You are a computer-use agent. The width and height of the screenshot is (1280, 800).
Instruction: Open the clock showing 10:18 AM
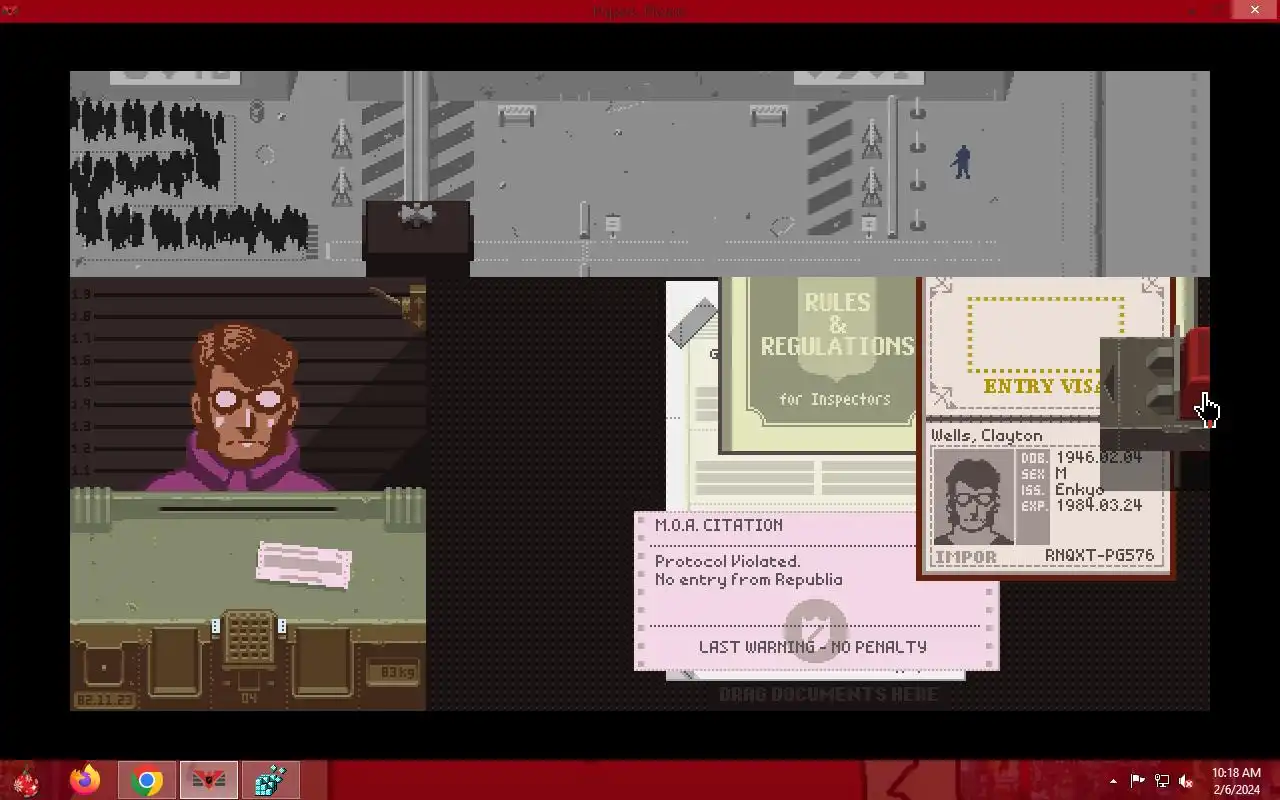click(x=1236, y=781)
